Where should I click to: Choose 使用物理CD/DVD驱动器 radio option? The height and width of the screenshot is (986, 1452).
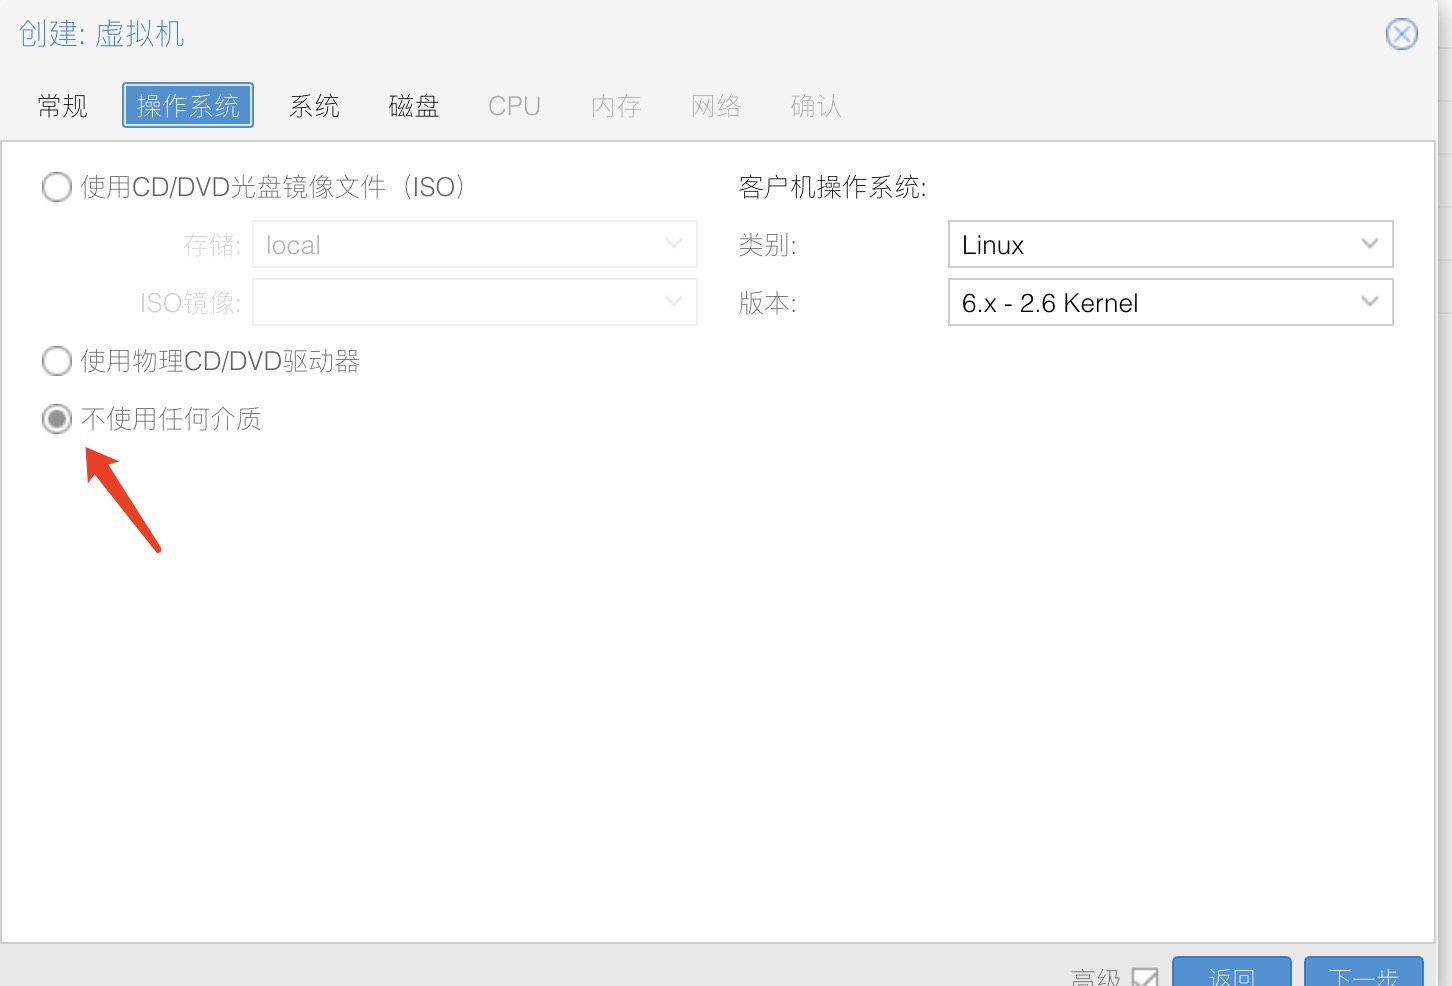click(57, 361)
